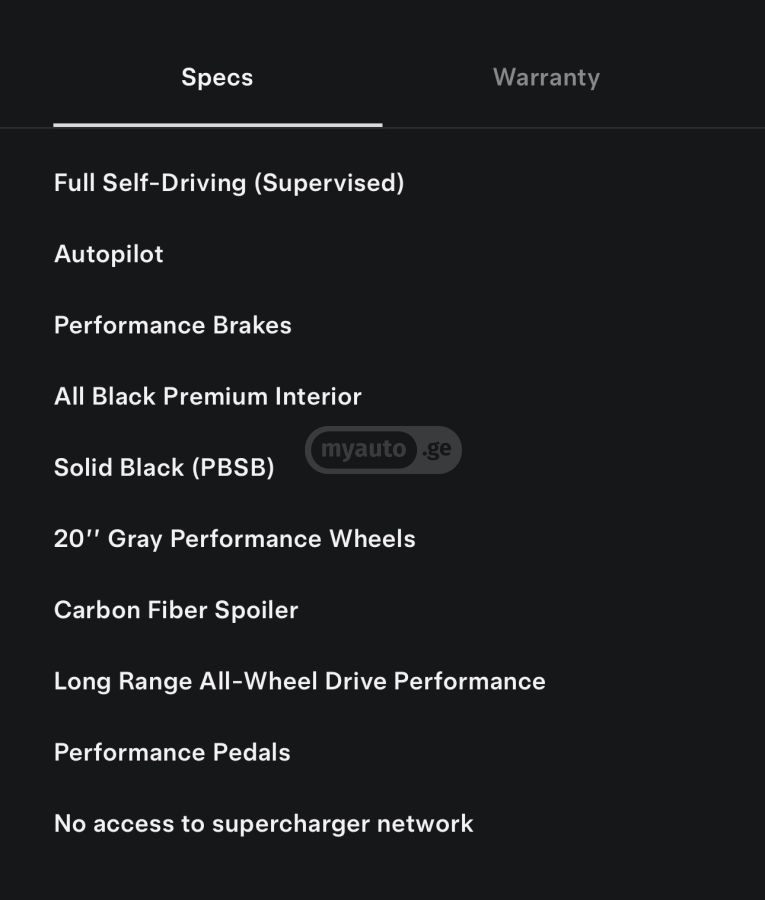Click the Performance Pedals spec entry

click(x=172, y=752)
